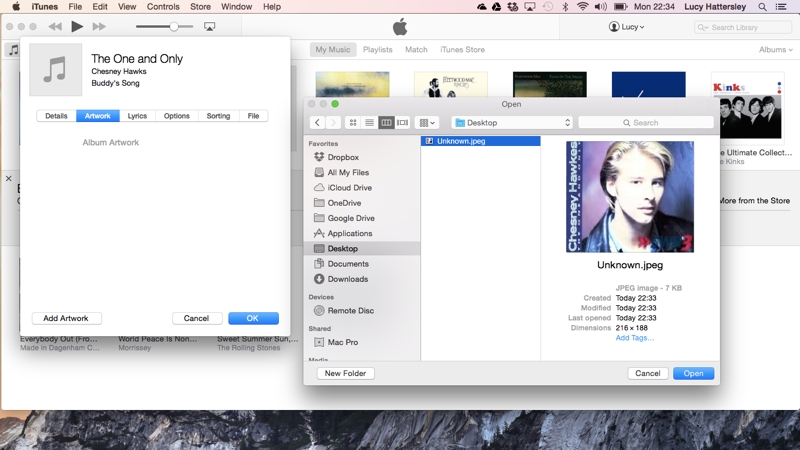This screenshot has height=450, width=800.
Task: Click Cancel in the Open dialog
Action: (647, 373)
